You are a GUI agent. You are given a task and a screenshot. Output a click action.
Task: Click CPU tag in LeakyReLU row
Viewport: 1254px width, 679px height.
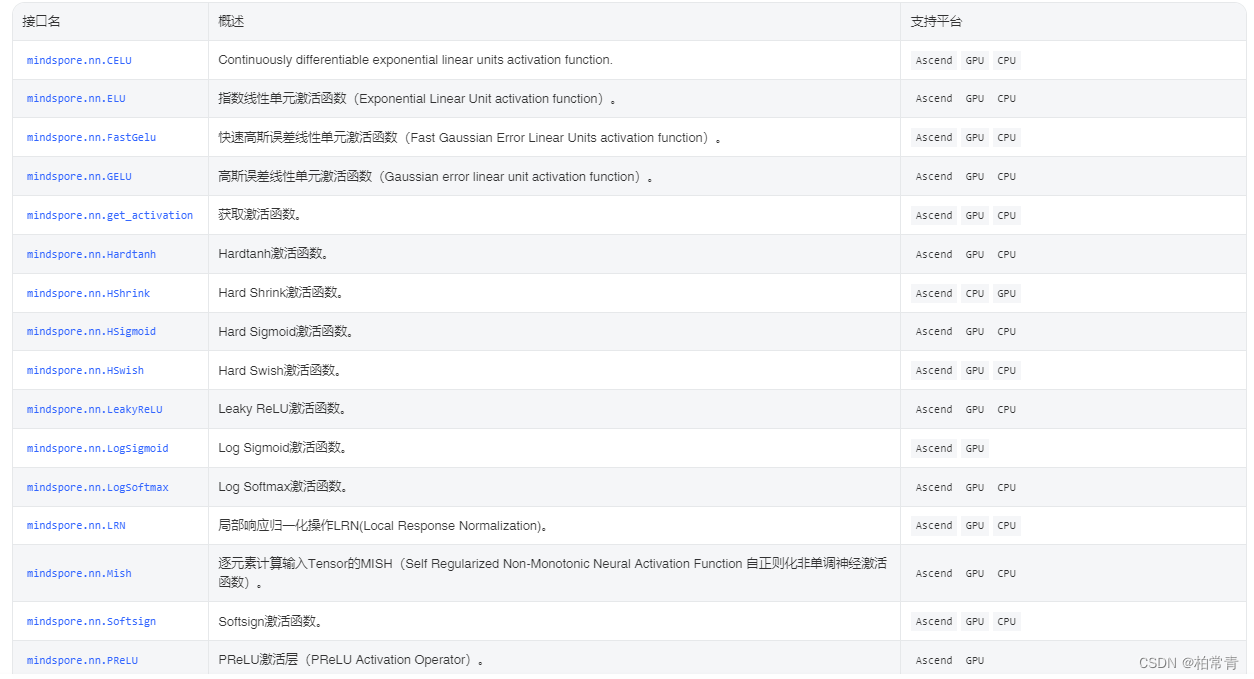click(1007, 410)
